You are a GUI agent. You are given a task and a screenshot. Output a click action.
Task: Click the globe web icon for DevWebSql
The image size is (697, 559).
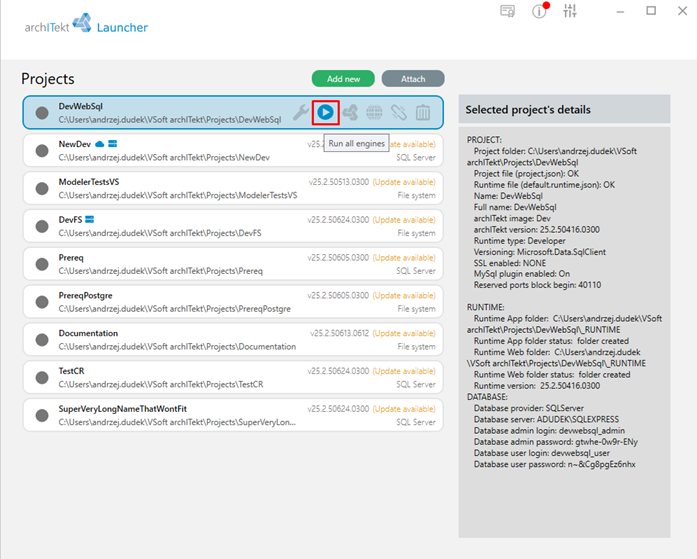pyautogui.click(x=374, y=112)
